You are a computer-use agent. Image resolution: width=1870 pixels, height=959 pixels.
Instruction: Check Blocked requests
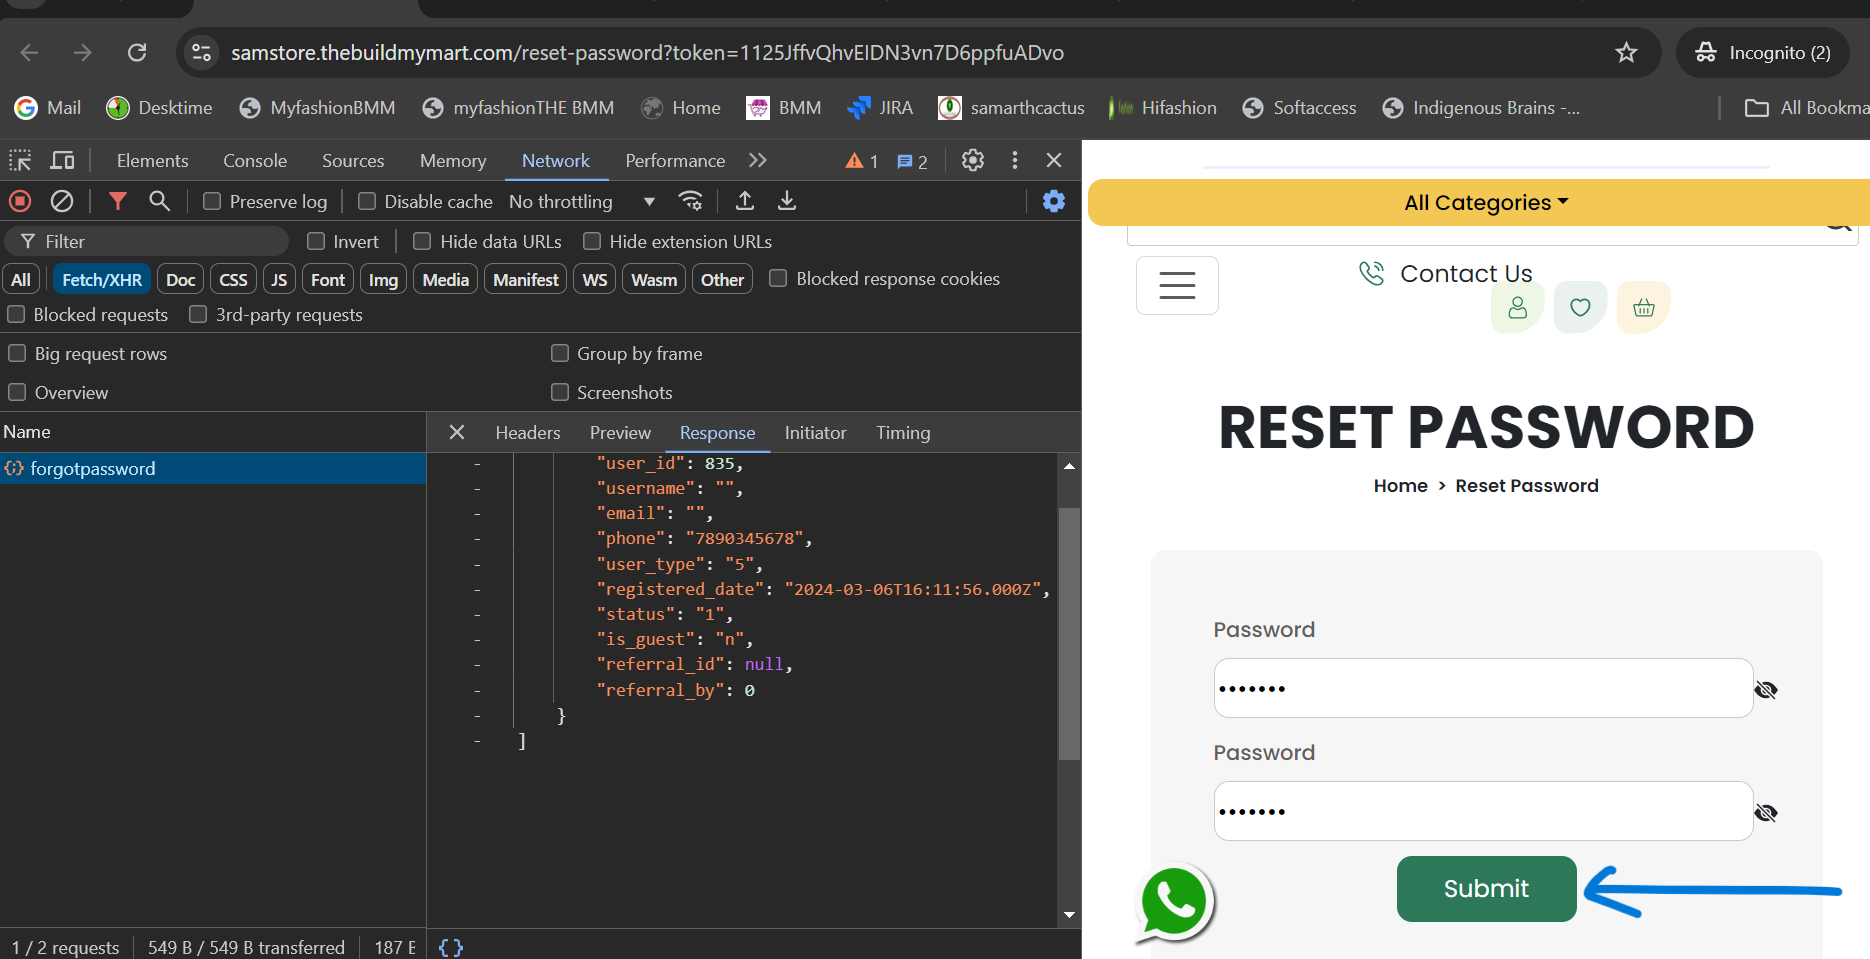pos(16,314)
